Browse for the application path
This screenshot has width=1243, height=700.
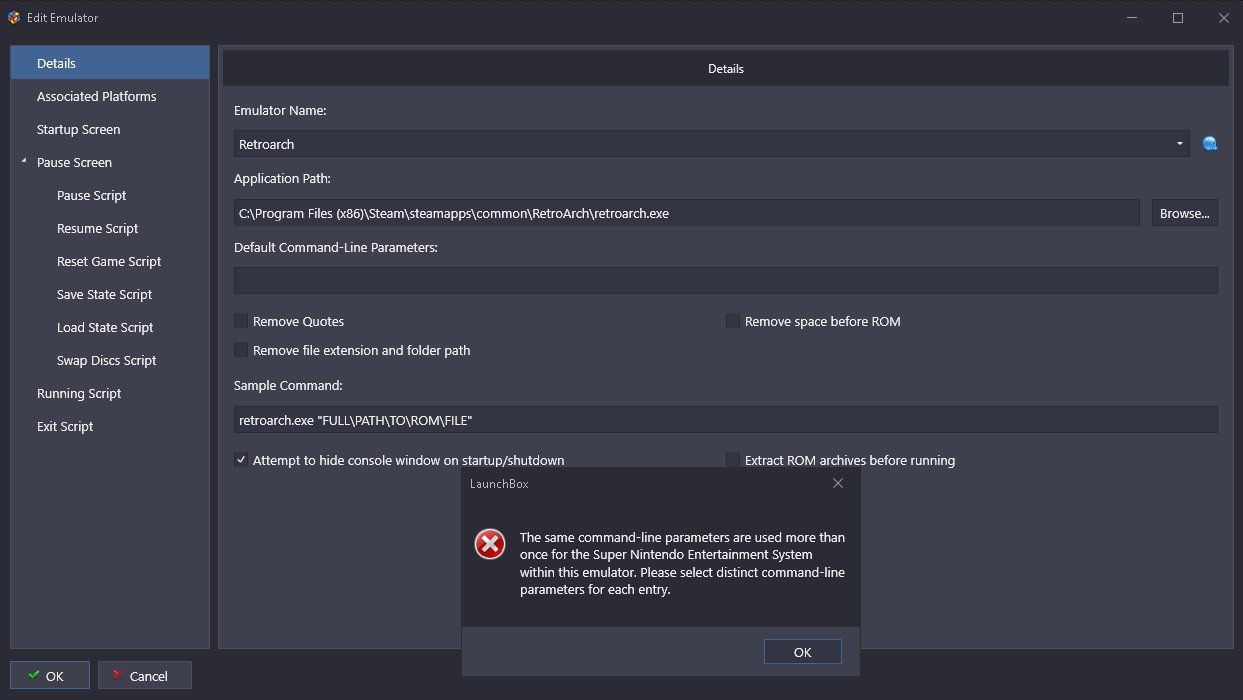(x=1184, y=213)
